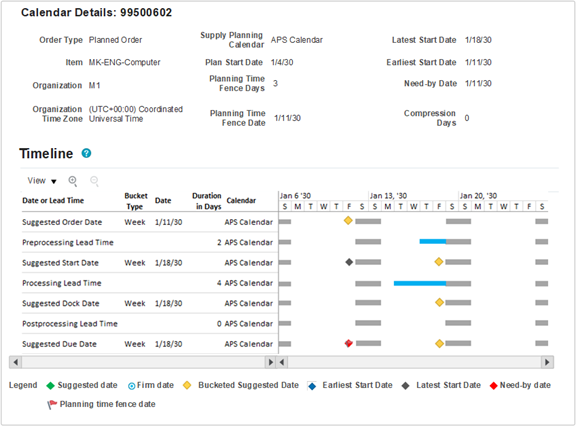The image size is (576, 426).
Task: Select the Suggested Order Date row
Action: (150, 222)
